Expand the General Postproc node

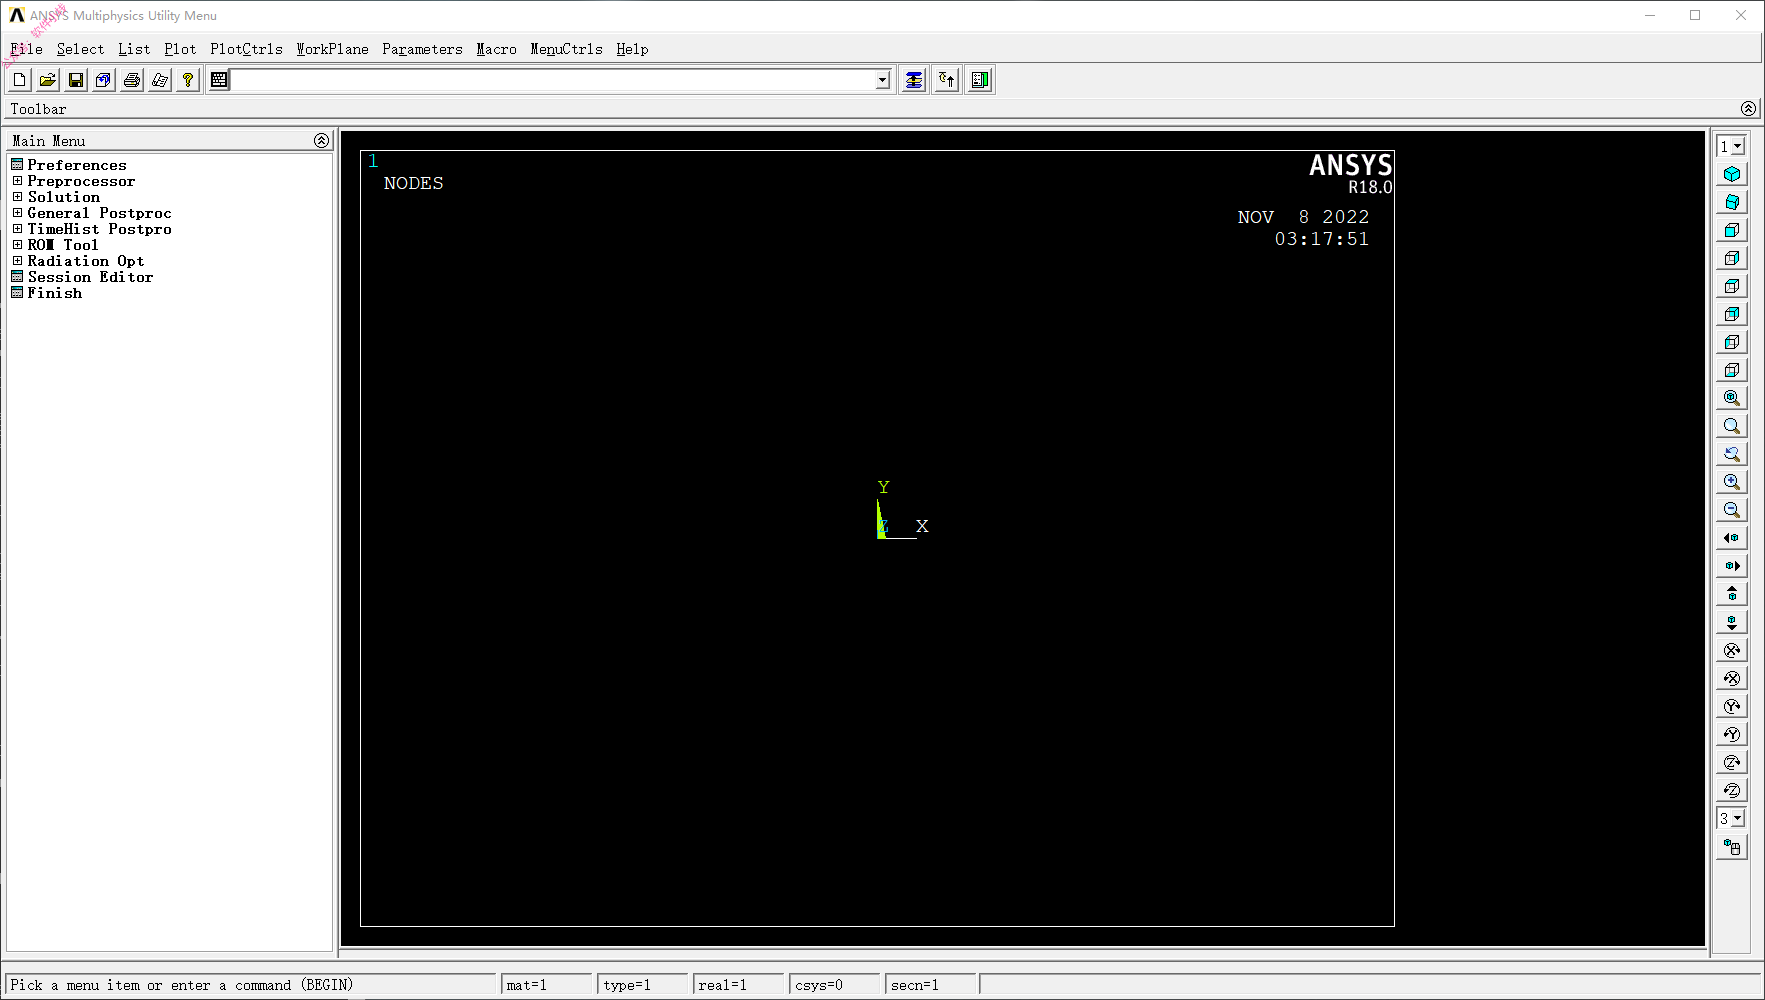[17, 213]
